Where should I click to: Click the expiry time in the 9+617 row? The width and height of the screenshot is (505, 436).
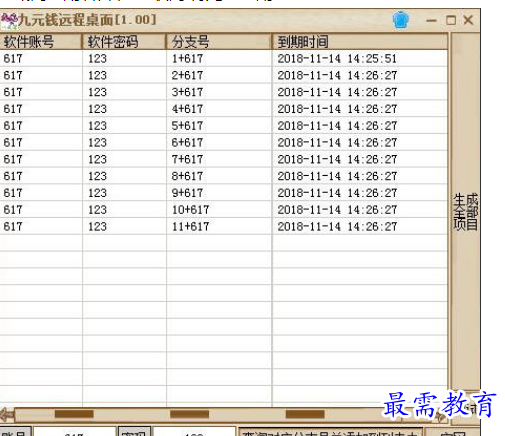(337, 193)
